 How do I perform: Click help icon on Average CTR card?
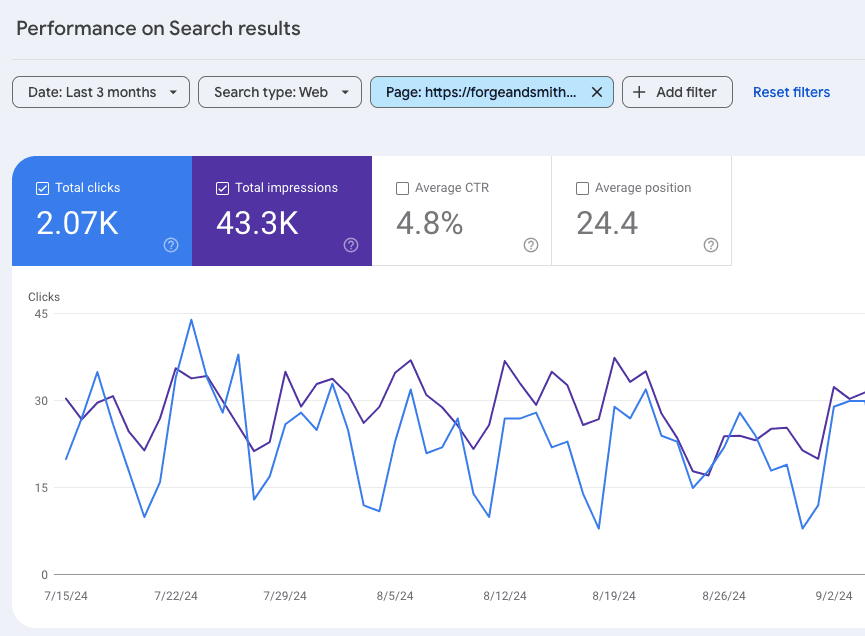[531, 245]
